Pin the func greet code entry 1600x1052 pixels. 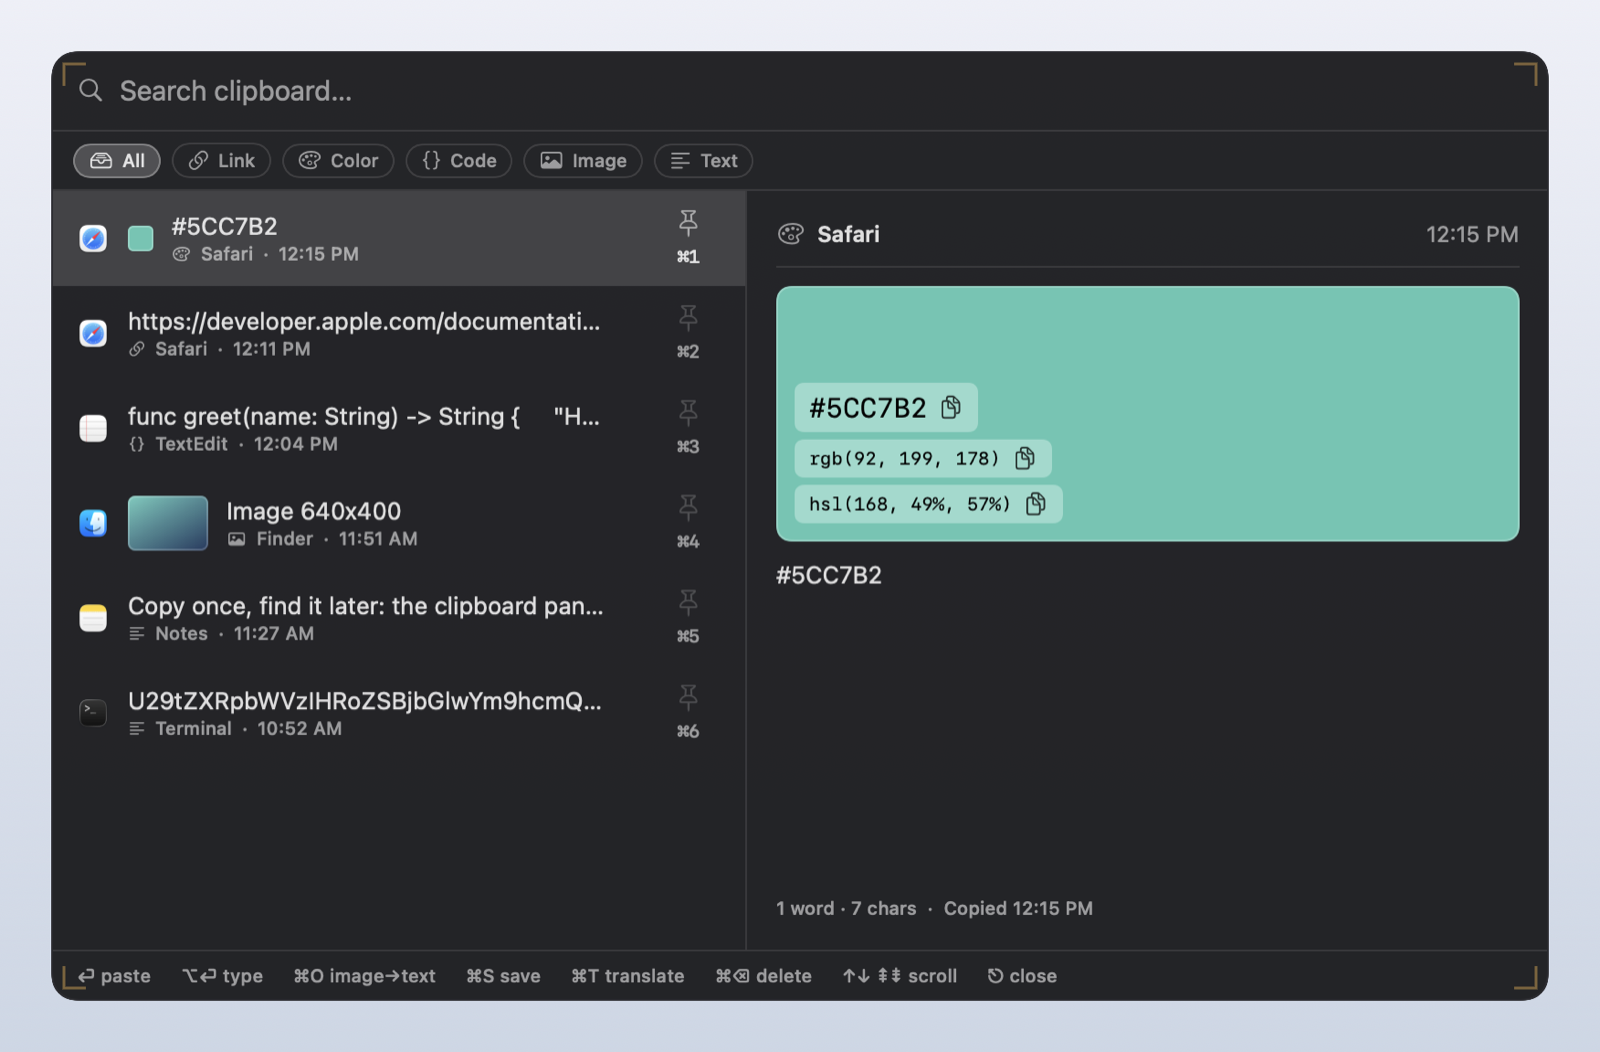click(688, 413)
